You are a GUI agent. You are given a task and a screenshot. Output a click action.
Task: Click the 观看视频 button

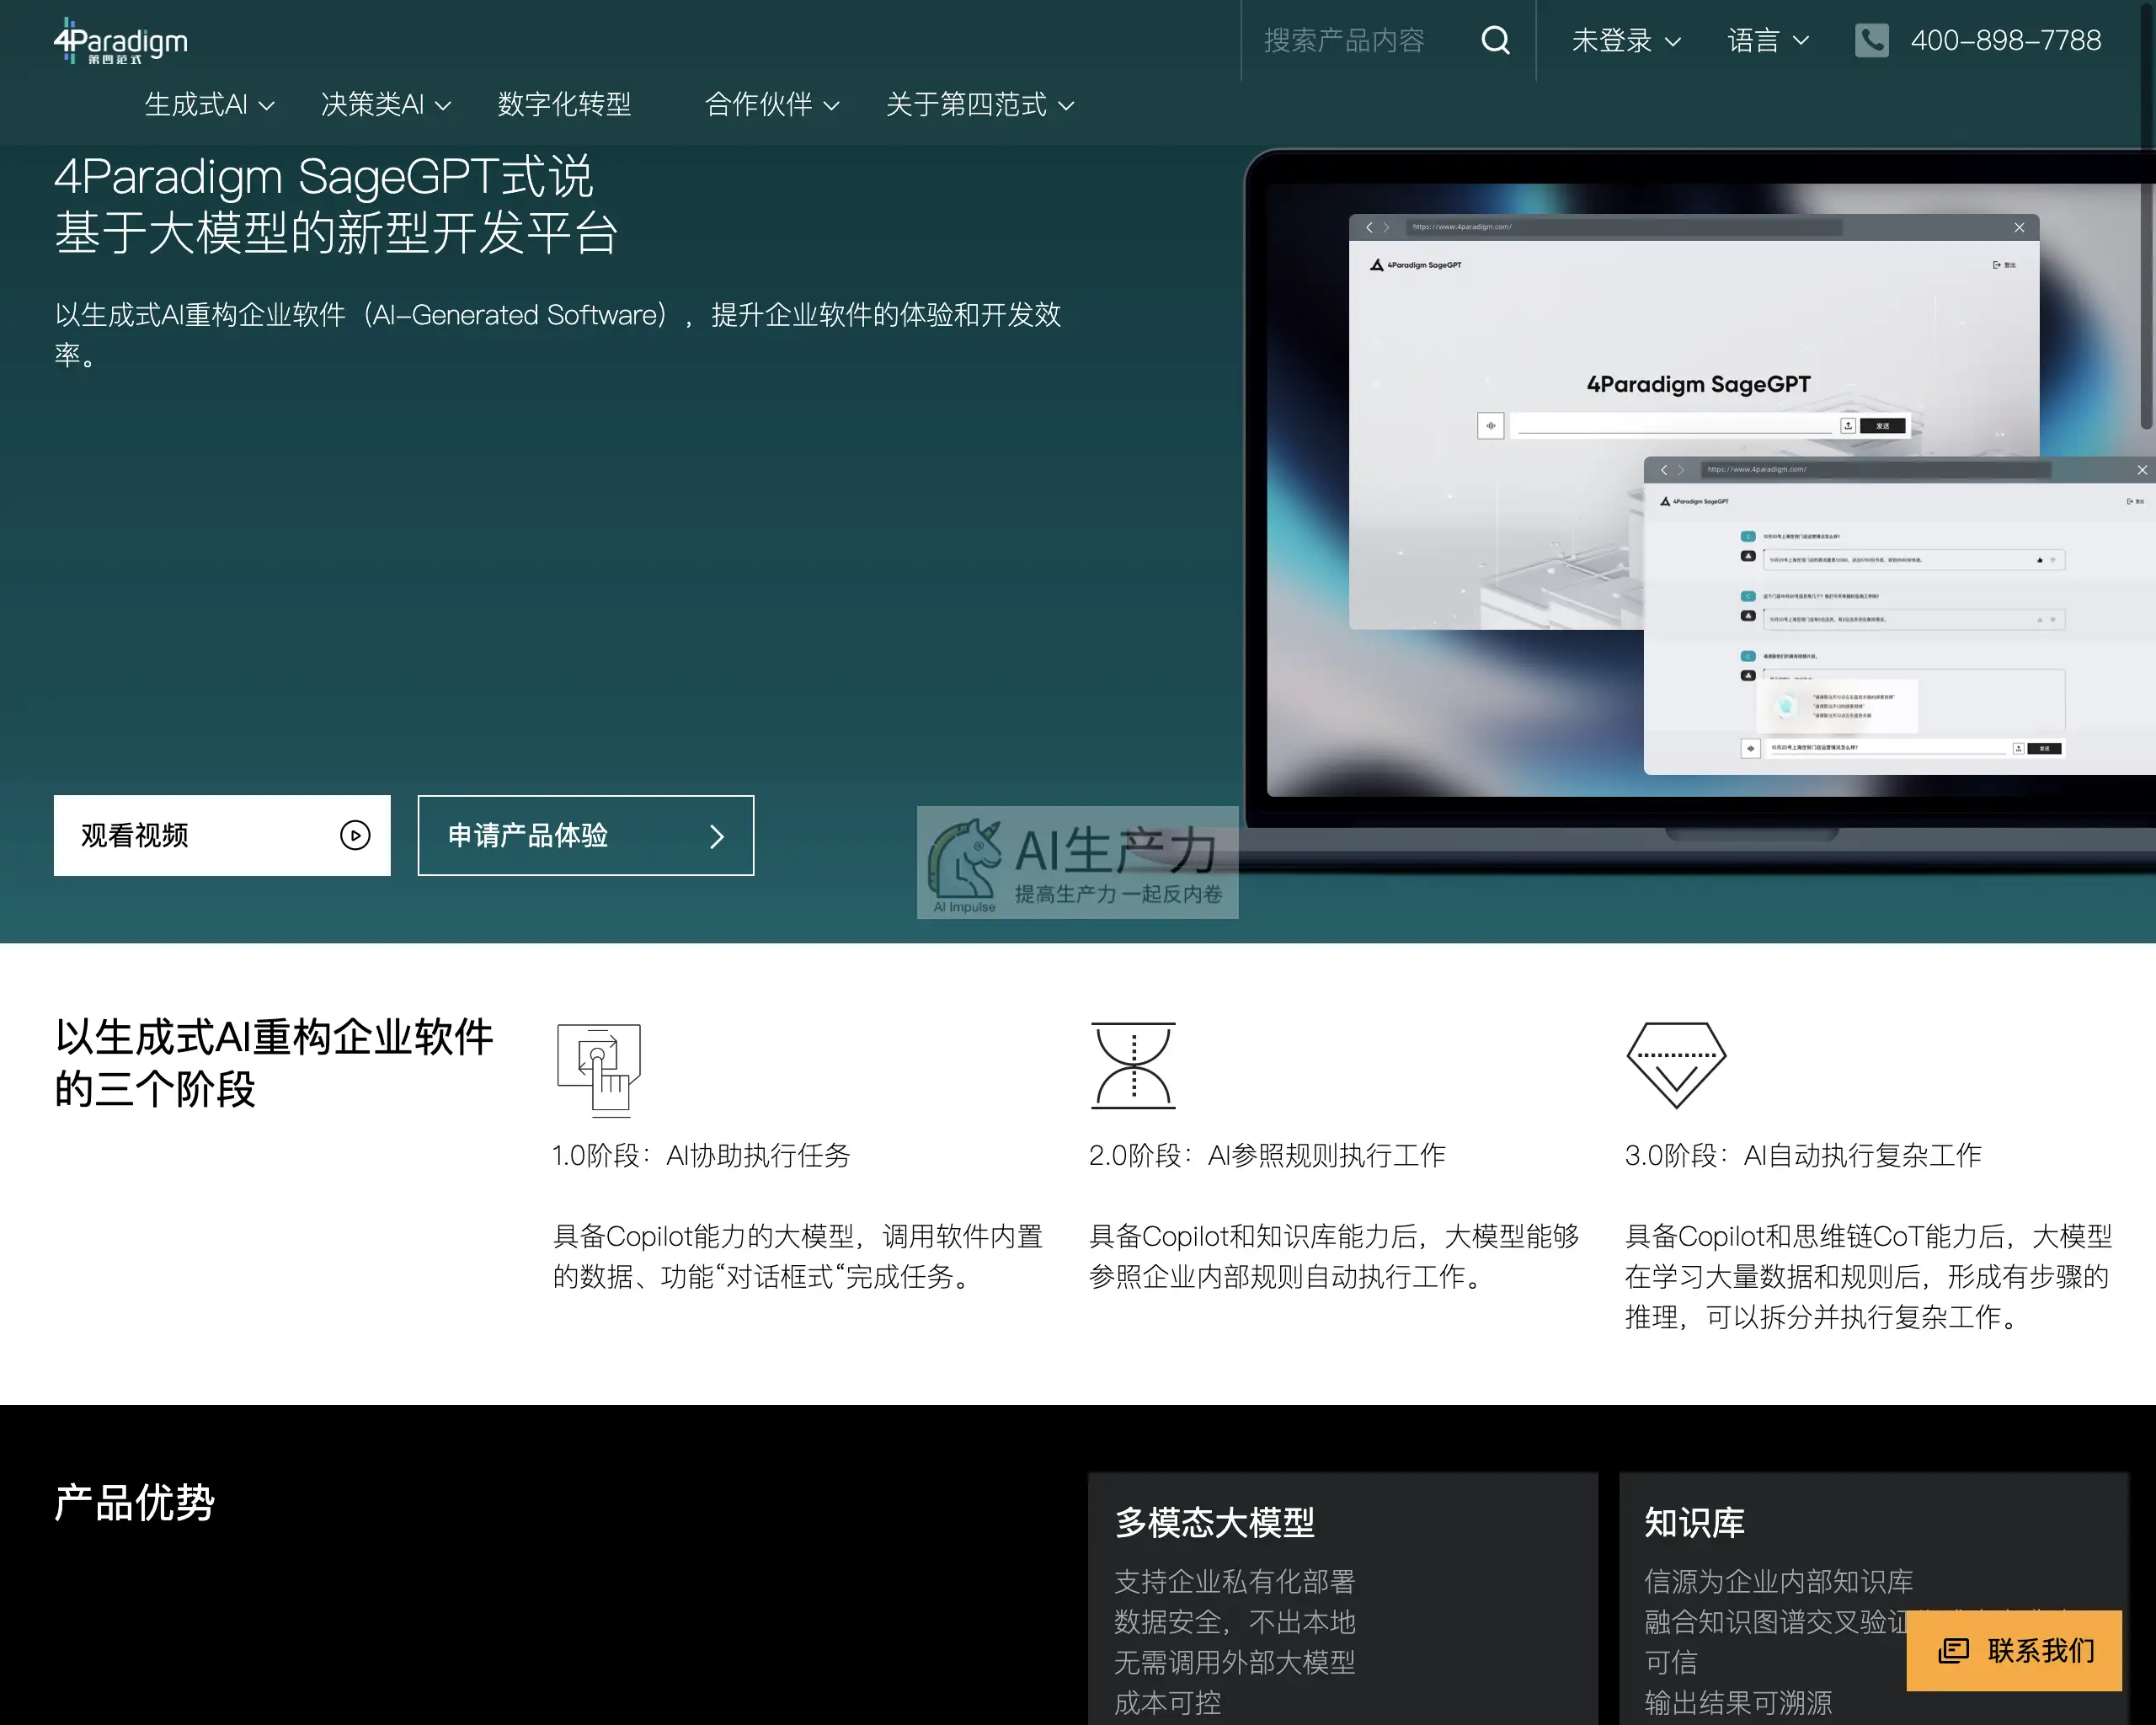[x=222, y=835]
